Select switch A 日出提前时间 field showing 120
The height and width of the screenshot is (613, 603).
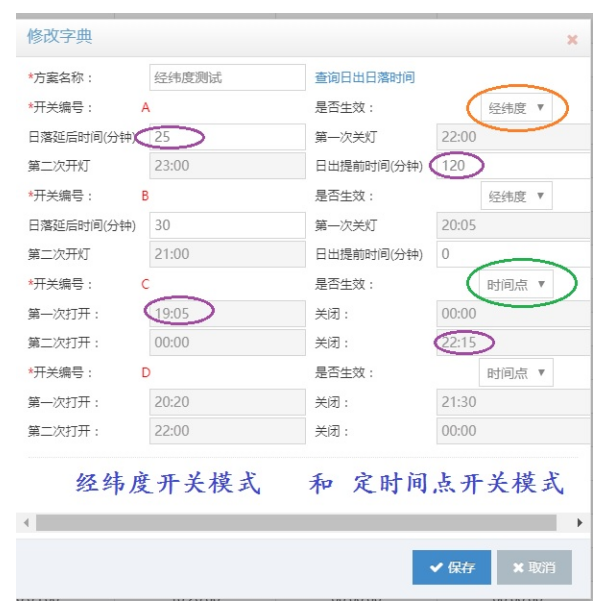click(510, 166)
